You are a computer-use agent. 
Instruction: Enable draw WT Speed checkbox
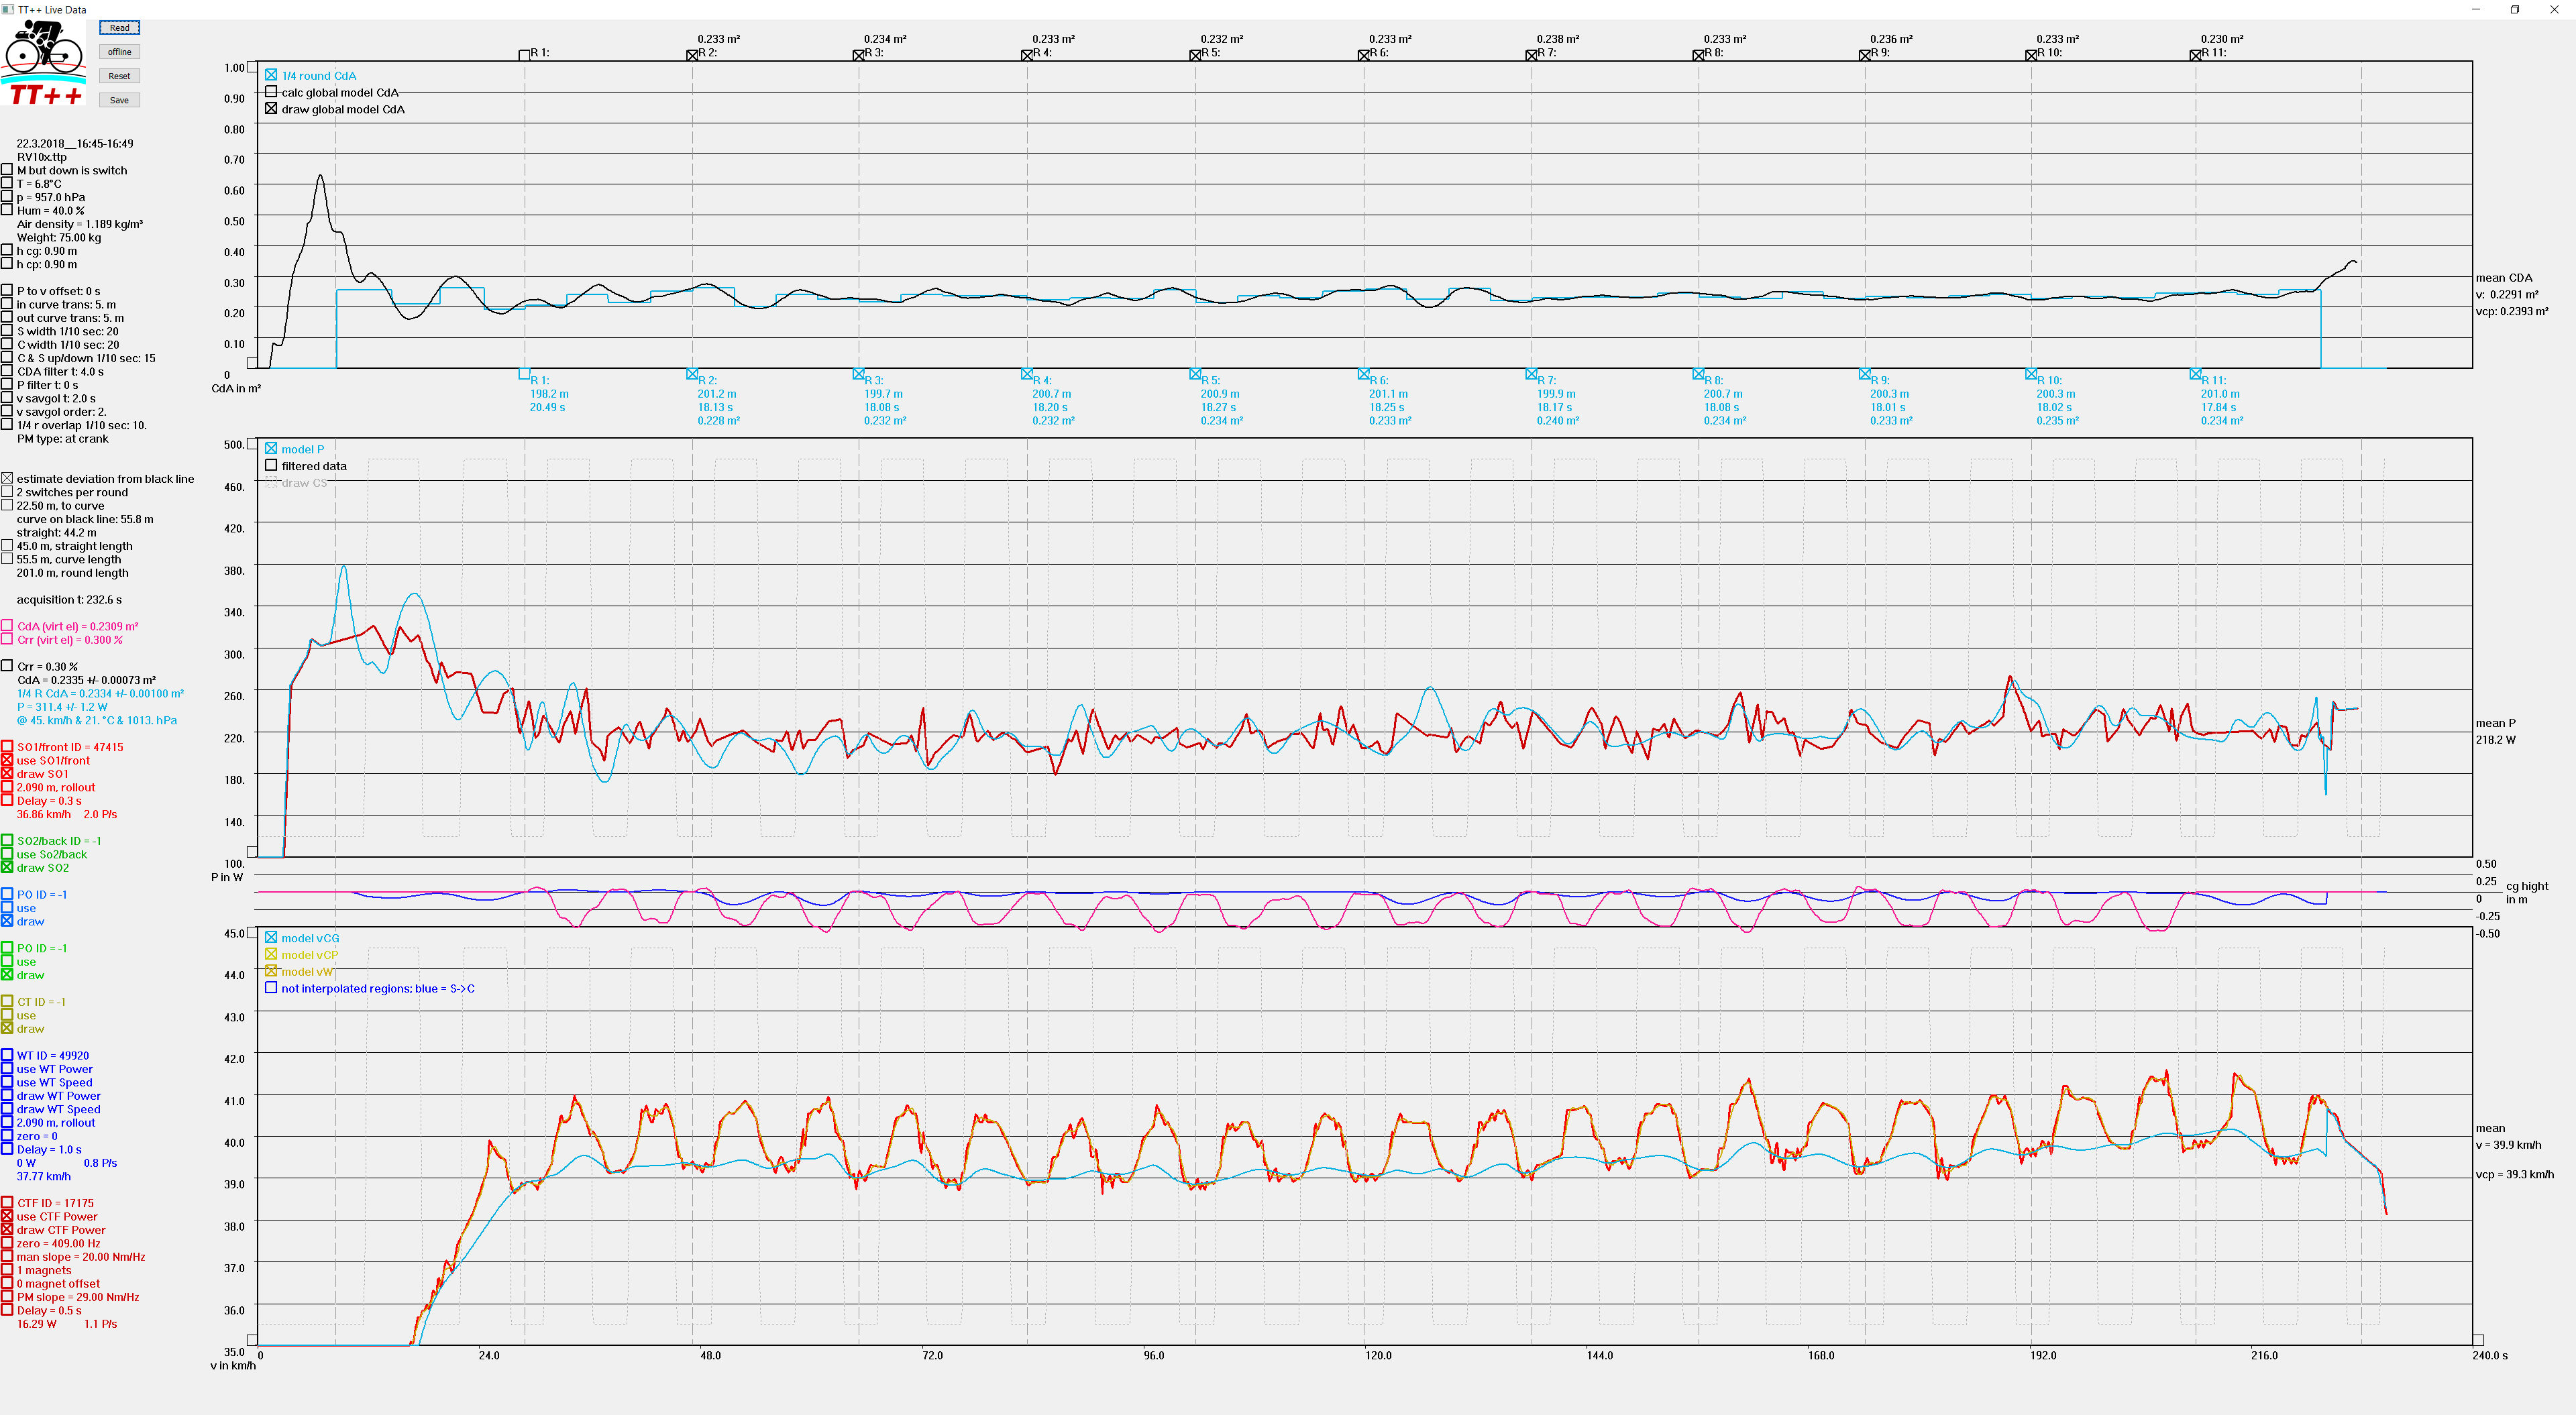7,1109
